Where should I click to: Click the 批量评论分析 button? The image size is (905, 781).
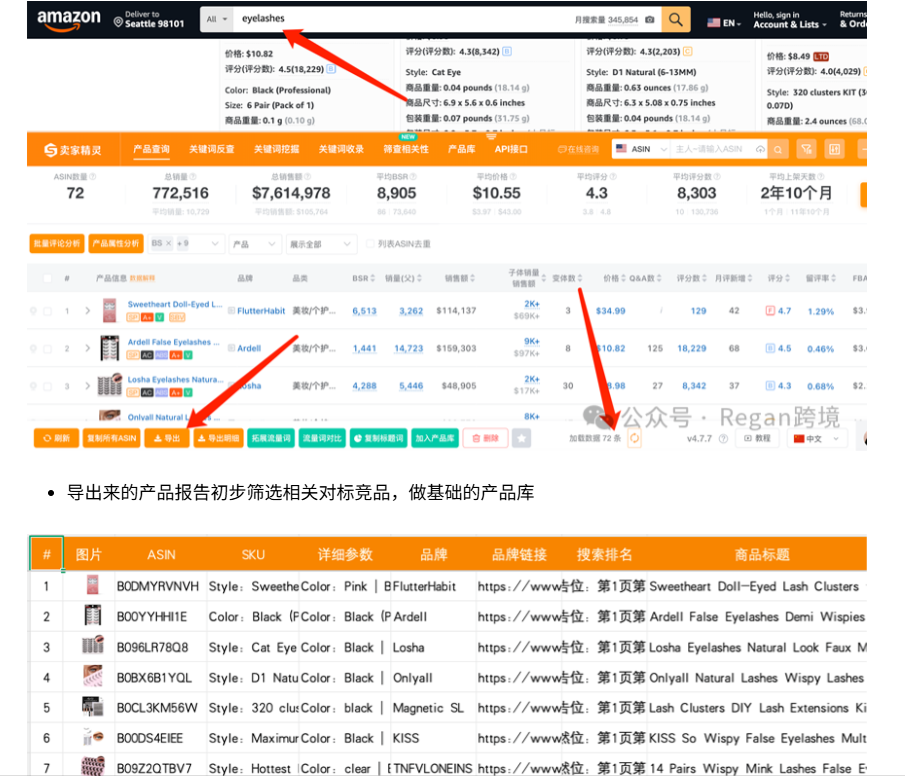coord(57,244)
